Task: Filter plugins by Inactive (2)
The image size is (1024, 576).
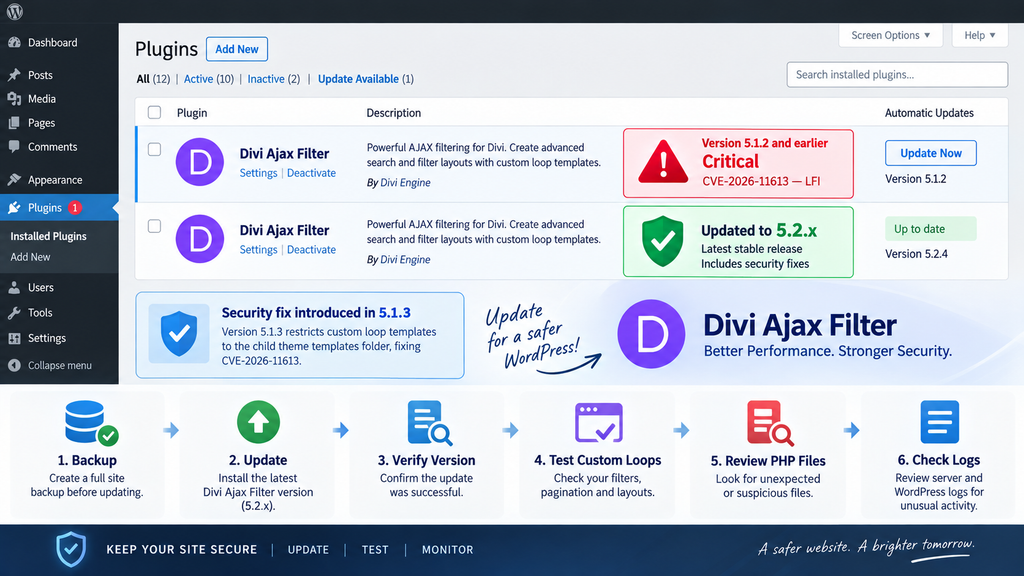Action: [274, 79]
